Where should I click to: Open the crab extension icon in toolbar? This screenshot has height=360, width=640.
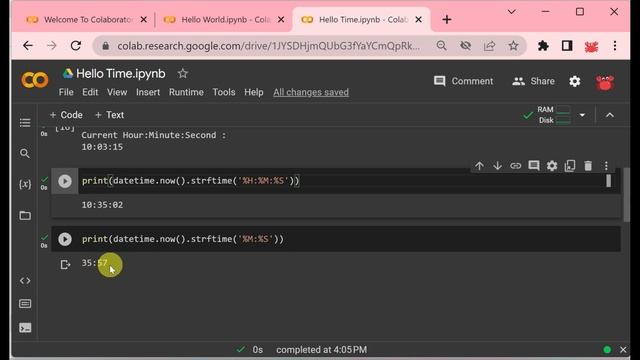click(591, 47)
